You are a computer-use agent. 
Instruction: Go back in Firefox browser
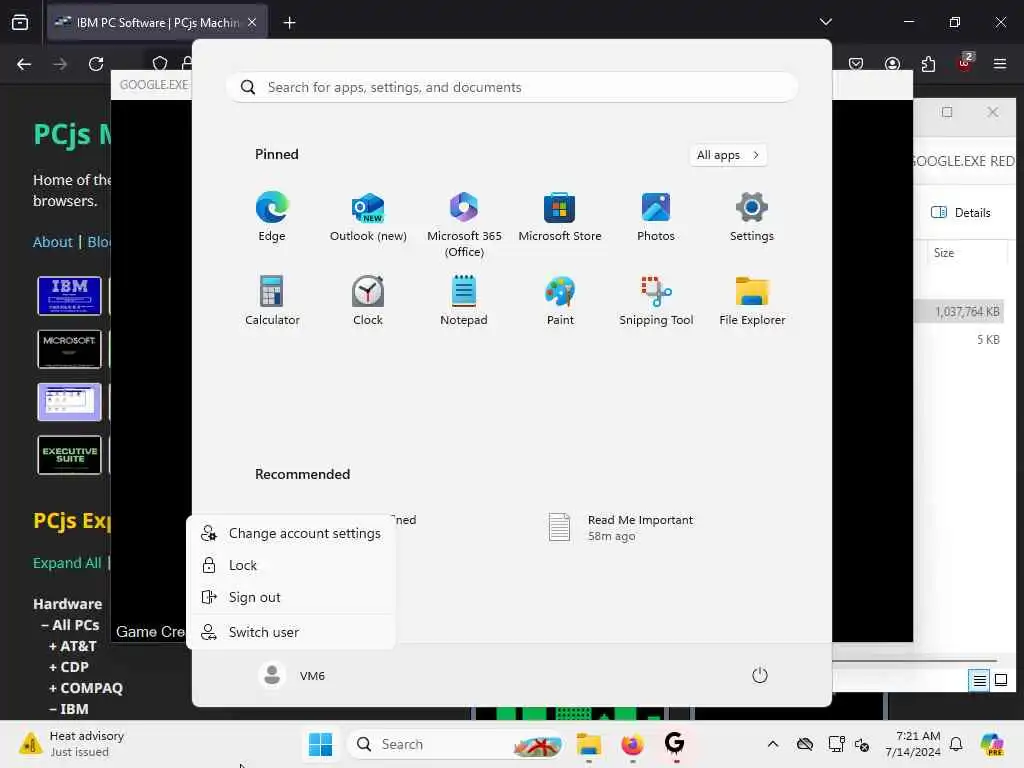24,64
